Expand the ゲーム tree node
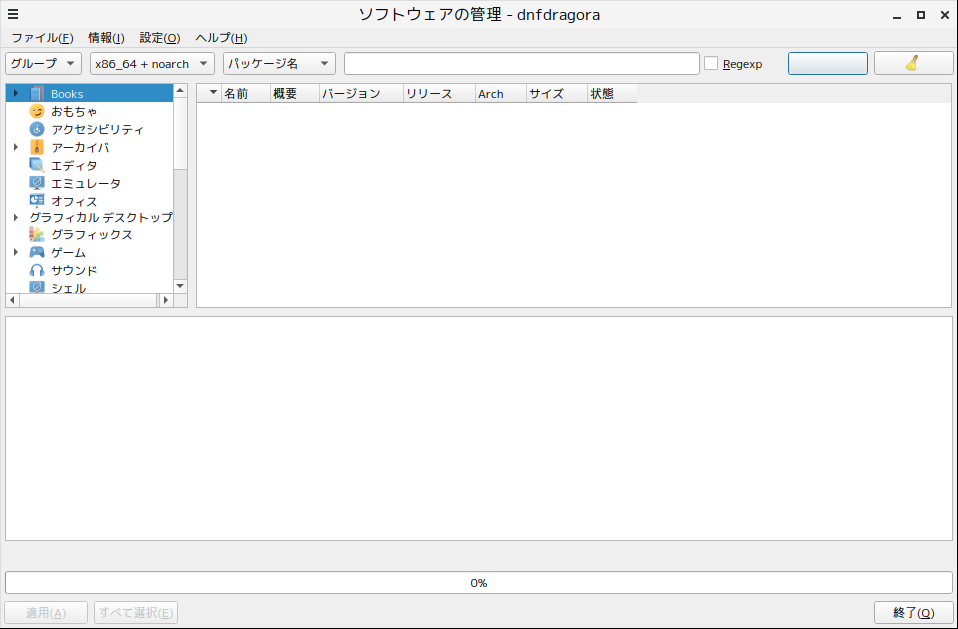 [16, 252]
